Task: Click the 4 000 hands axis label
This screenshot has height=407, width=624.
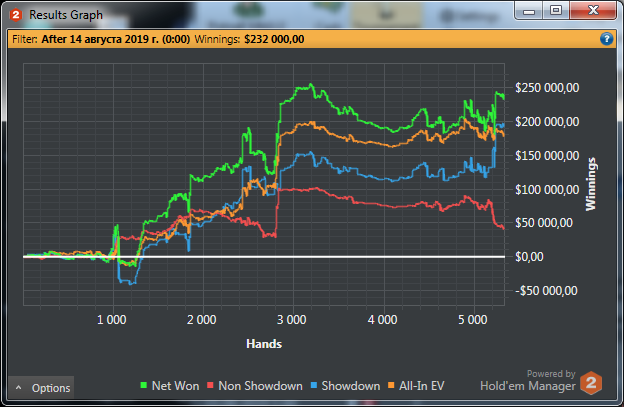Action: pos(382,319)
